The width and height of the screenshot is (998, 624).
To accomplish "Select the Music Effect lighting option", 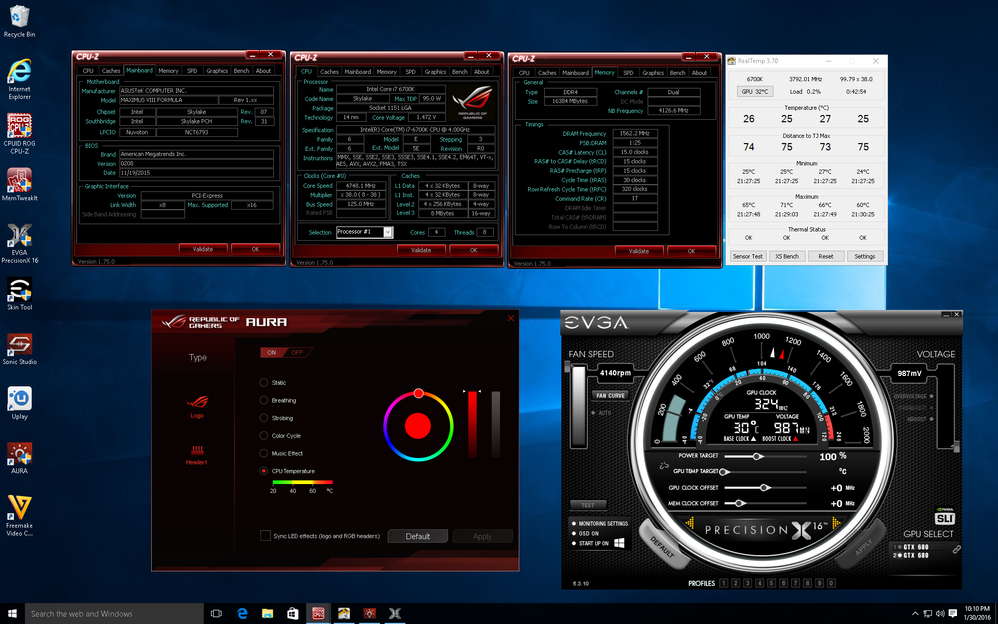I will [264, 453].
